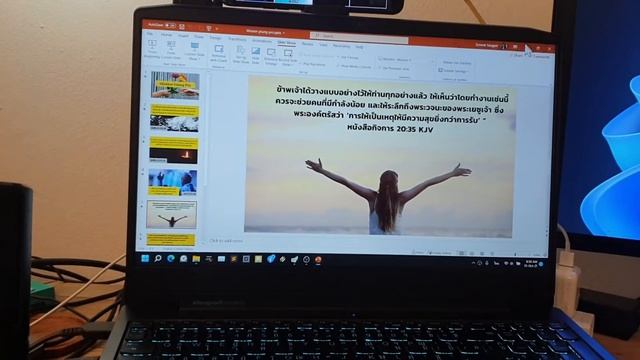This screenshot has width=640, height=360.
Task: Toggle the Play Narrations checkbox
Action: 313,64
